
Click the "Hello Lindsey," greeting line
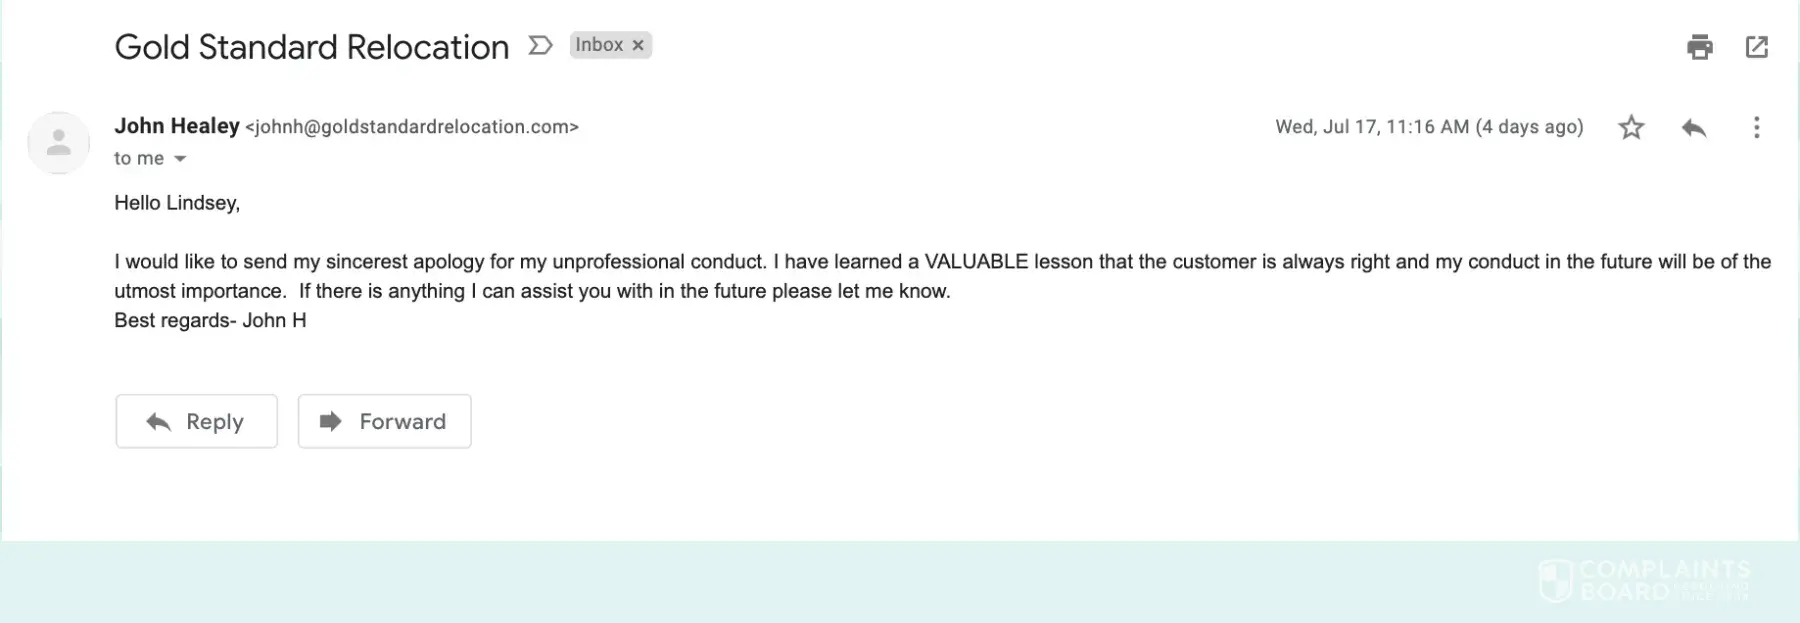(x=177, y=203)
